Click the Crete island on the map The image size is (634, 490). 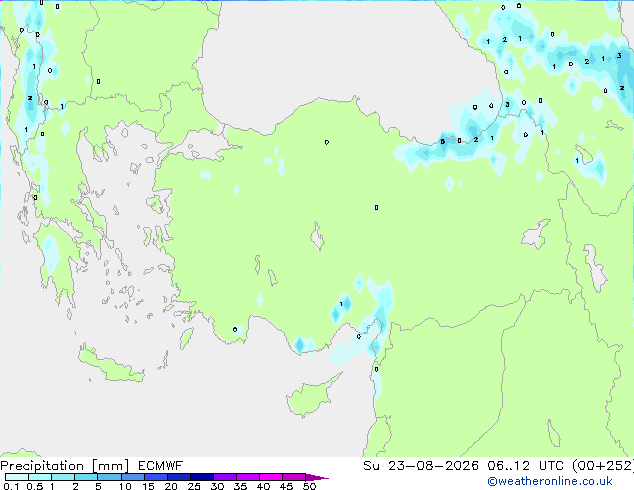(x=111, y=365)
